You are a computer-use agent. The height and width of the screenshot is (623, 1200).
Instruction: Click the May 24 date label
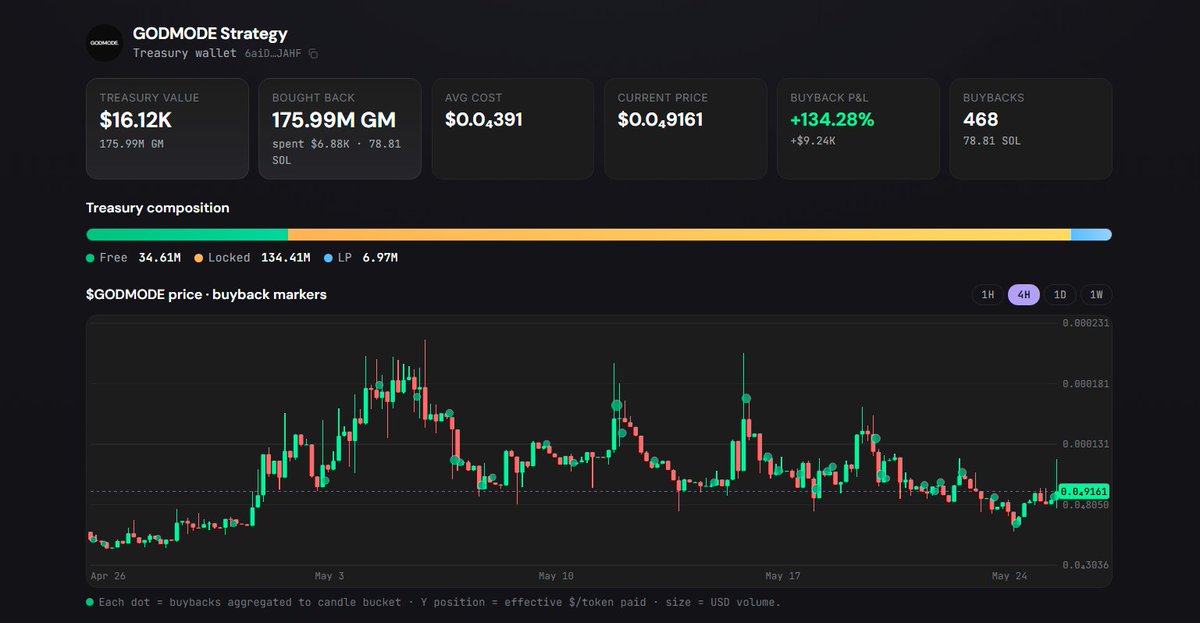[x=1009, y=577]
